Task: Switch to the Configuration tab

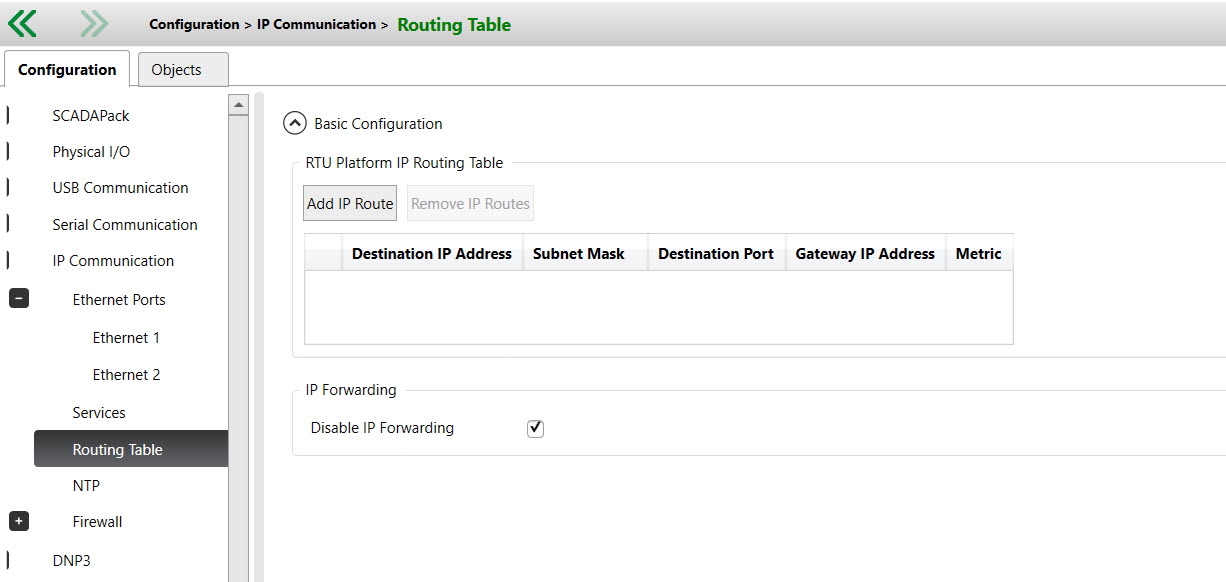Action: [67, 70]
